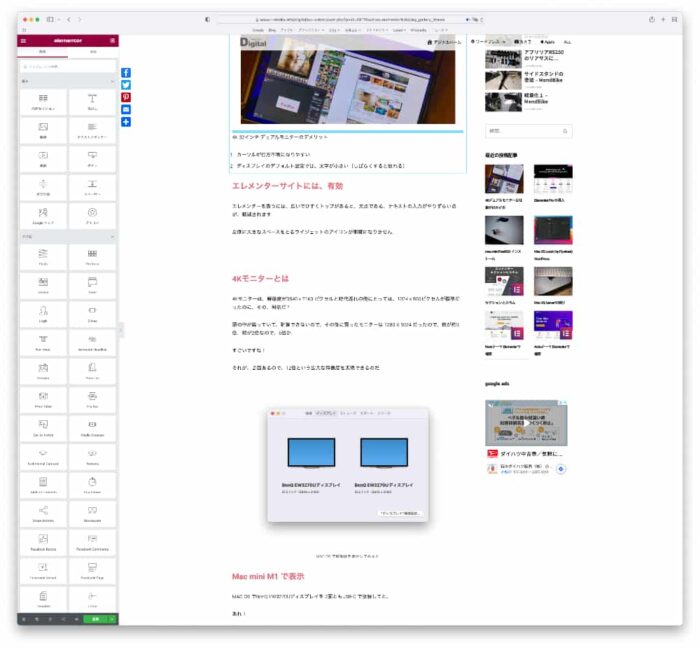Collapse the Pro widgets category section

[112, 236]
